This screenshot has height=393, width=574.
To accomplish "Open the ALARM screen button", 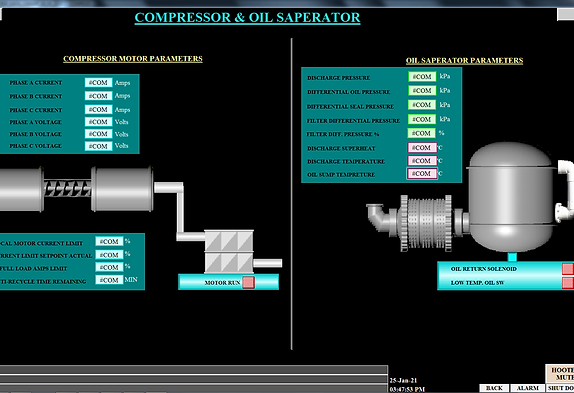I will pos(527,388).
